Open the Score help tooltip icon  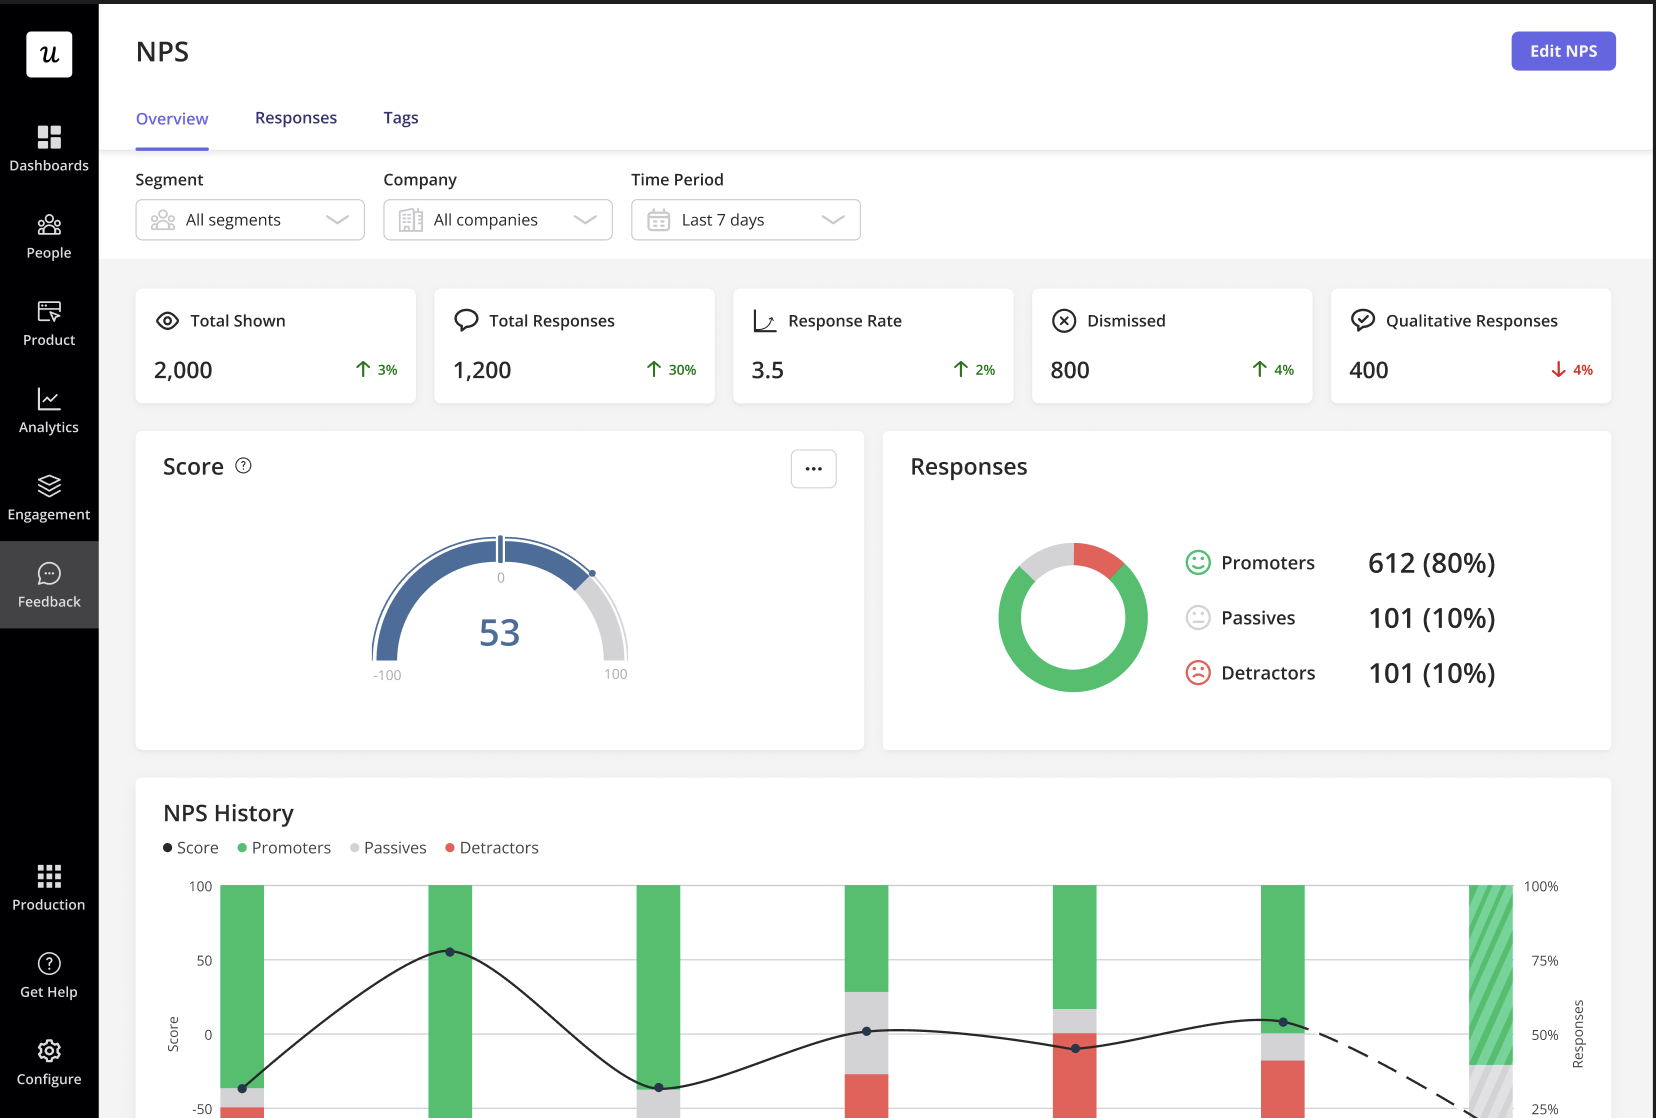point(243,465)
